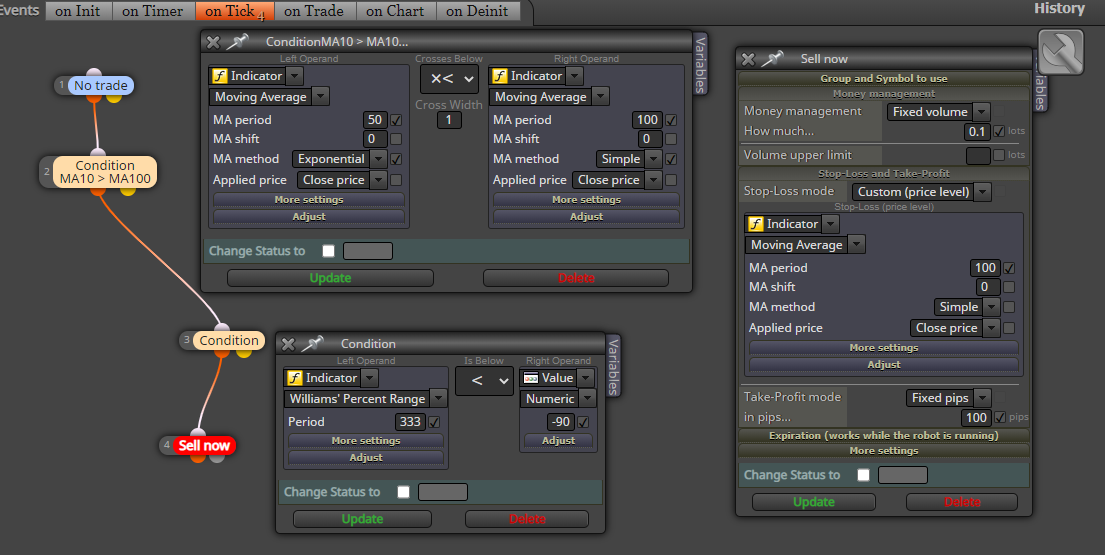Click the left operand Indicator function icon in ConditionMA10
The width and height of the screenshot is (1105, 555).
[x=220, y=76]
